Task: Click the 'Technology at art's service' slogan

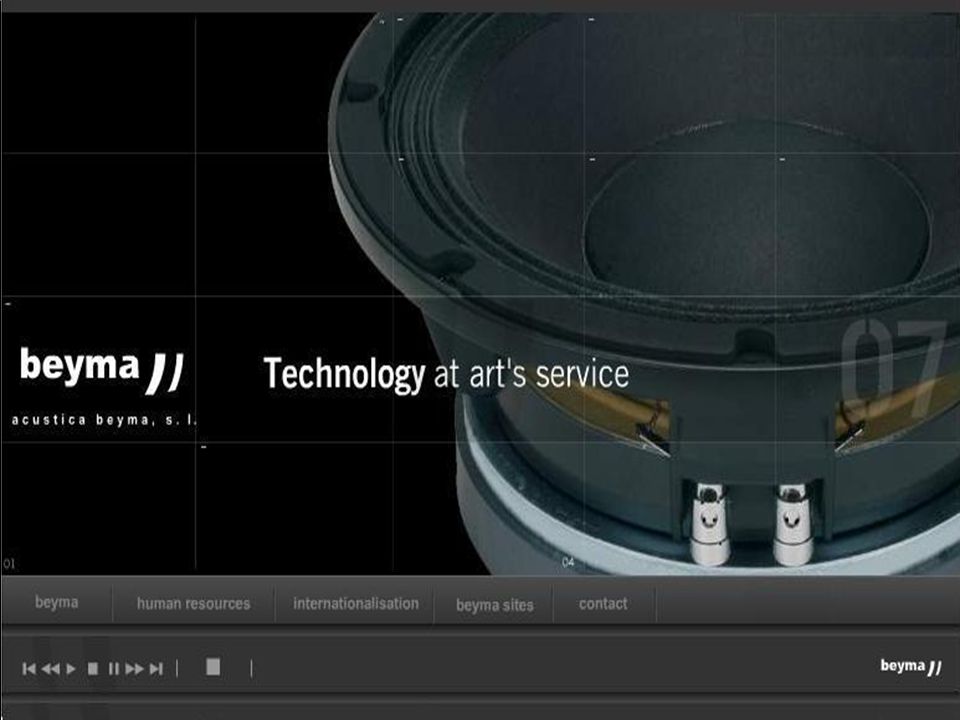Action: [446, 374]
